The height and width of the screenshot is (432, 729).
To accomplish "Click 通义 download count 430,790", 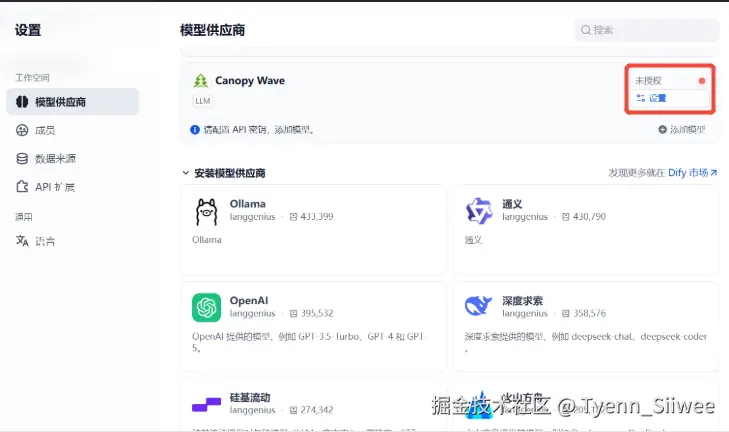I will click(589, 217).
